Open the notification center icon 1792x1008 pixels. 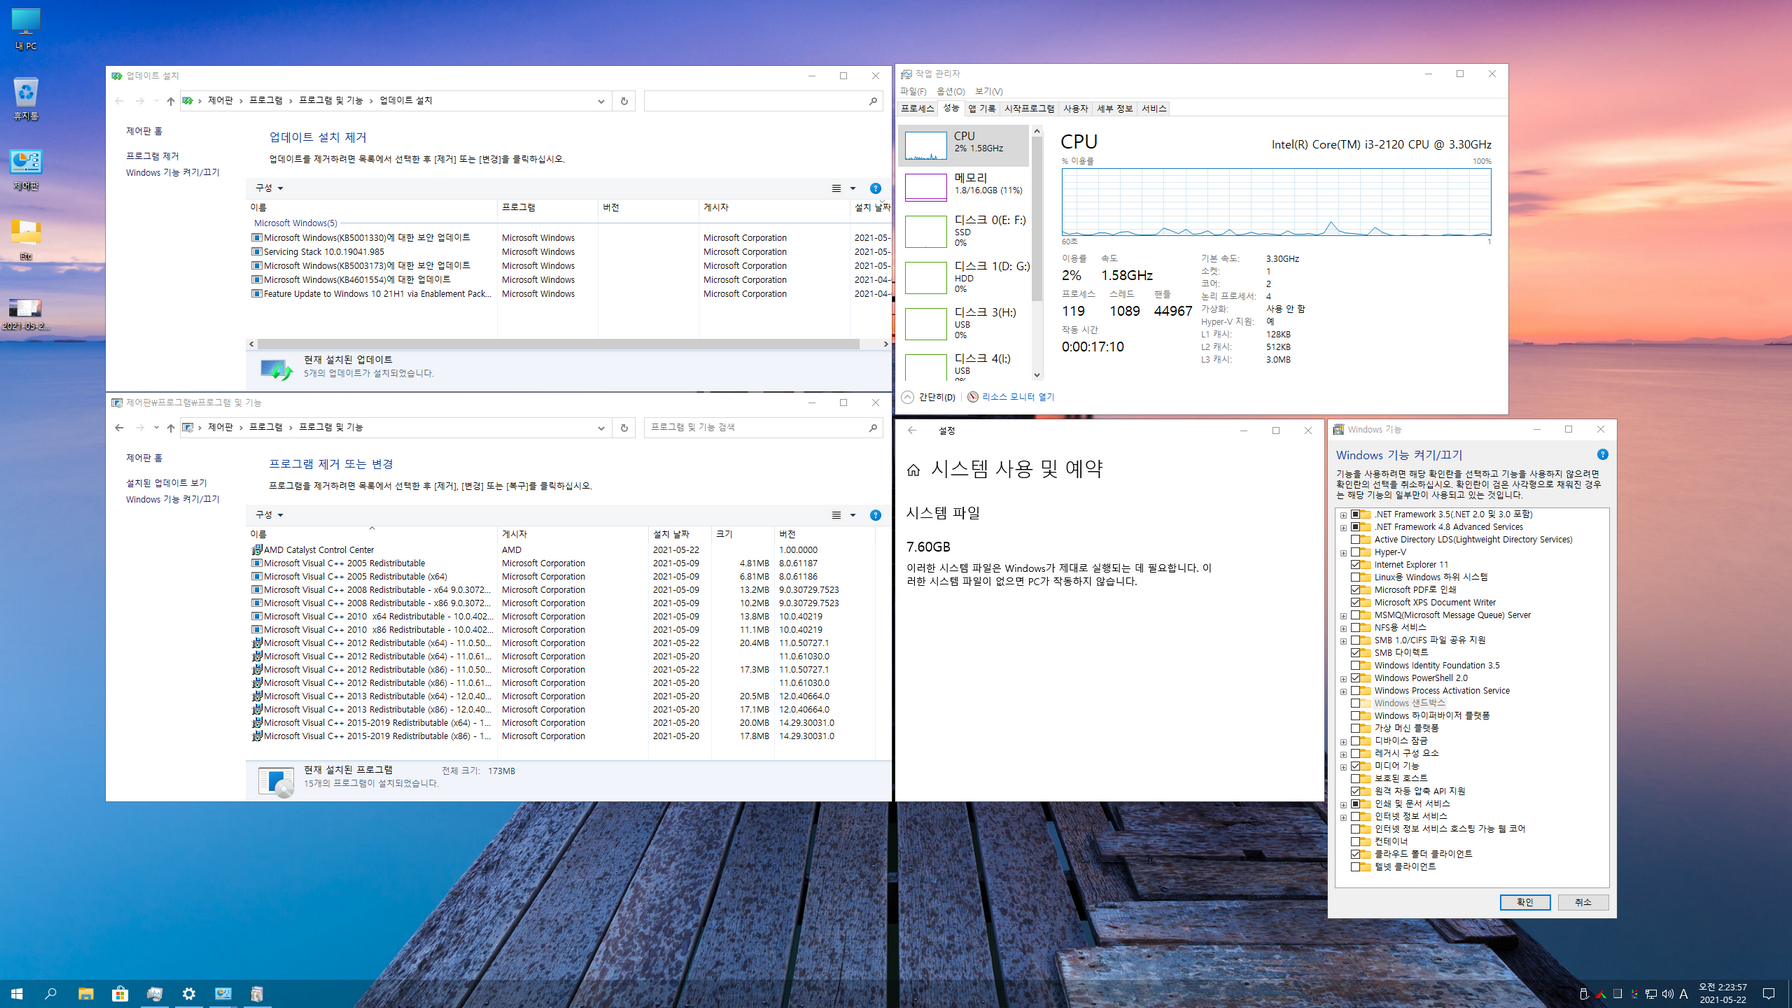(x=1768, y=994)
